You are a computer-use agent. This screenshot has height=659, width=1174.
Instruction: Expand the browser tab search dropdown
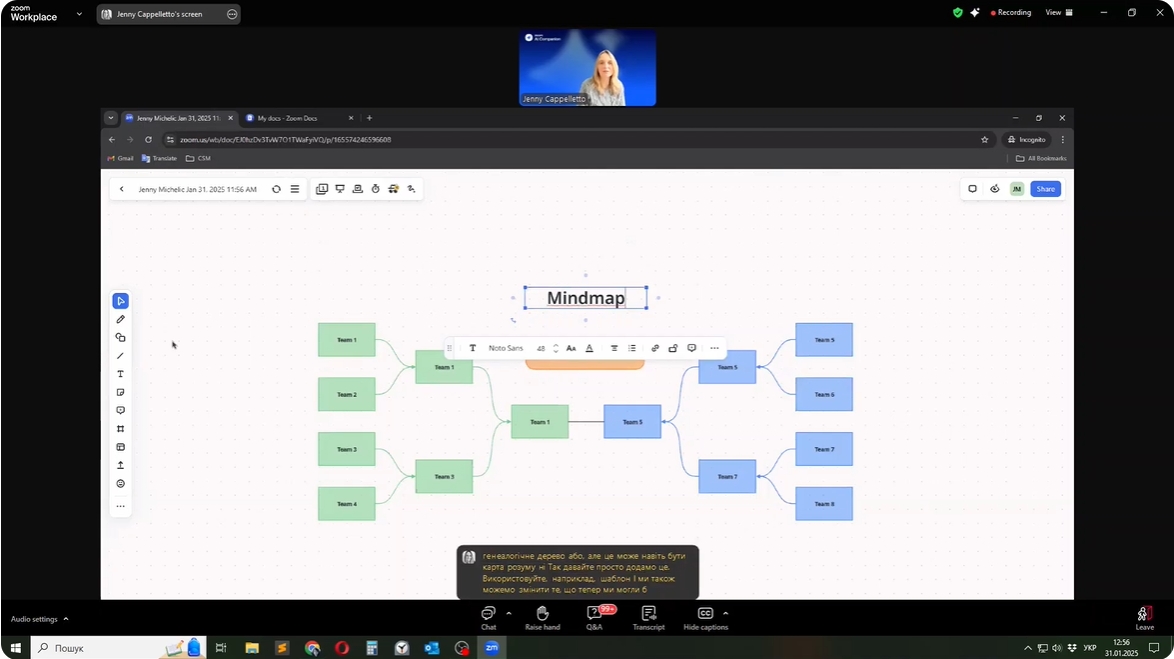coord(111,118)
